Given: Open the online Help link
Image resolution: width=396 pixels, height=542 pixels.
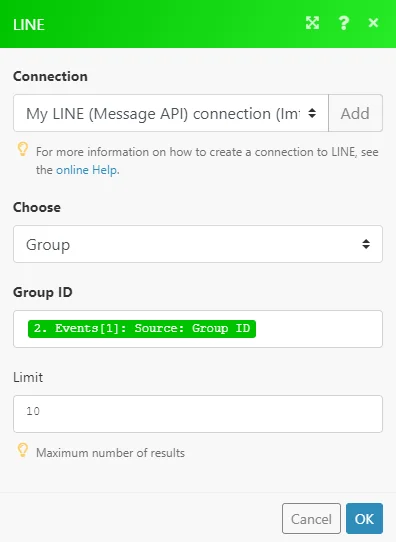Looking at the screenshot, I should pos(86,170).
